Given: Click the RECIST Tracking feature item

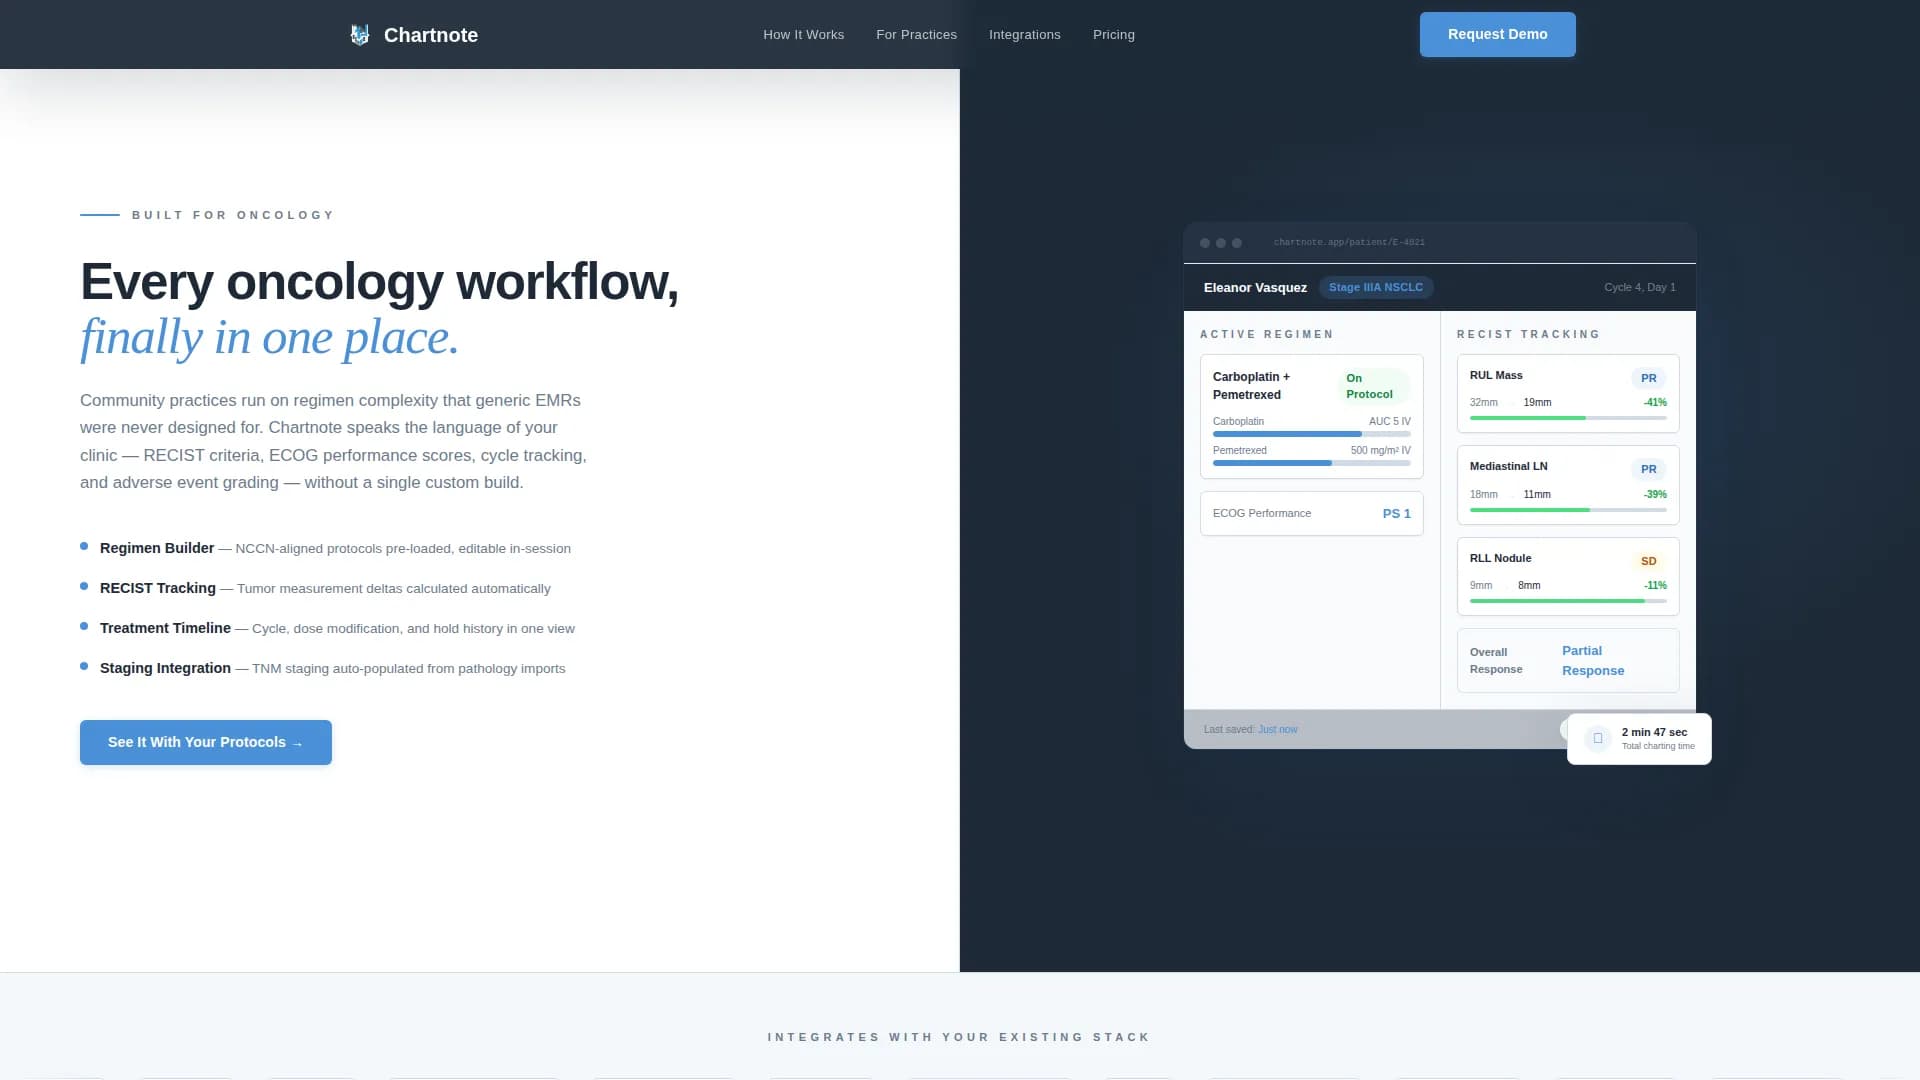Looking at the screenshot, I should pos(315,588).
